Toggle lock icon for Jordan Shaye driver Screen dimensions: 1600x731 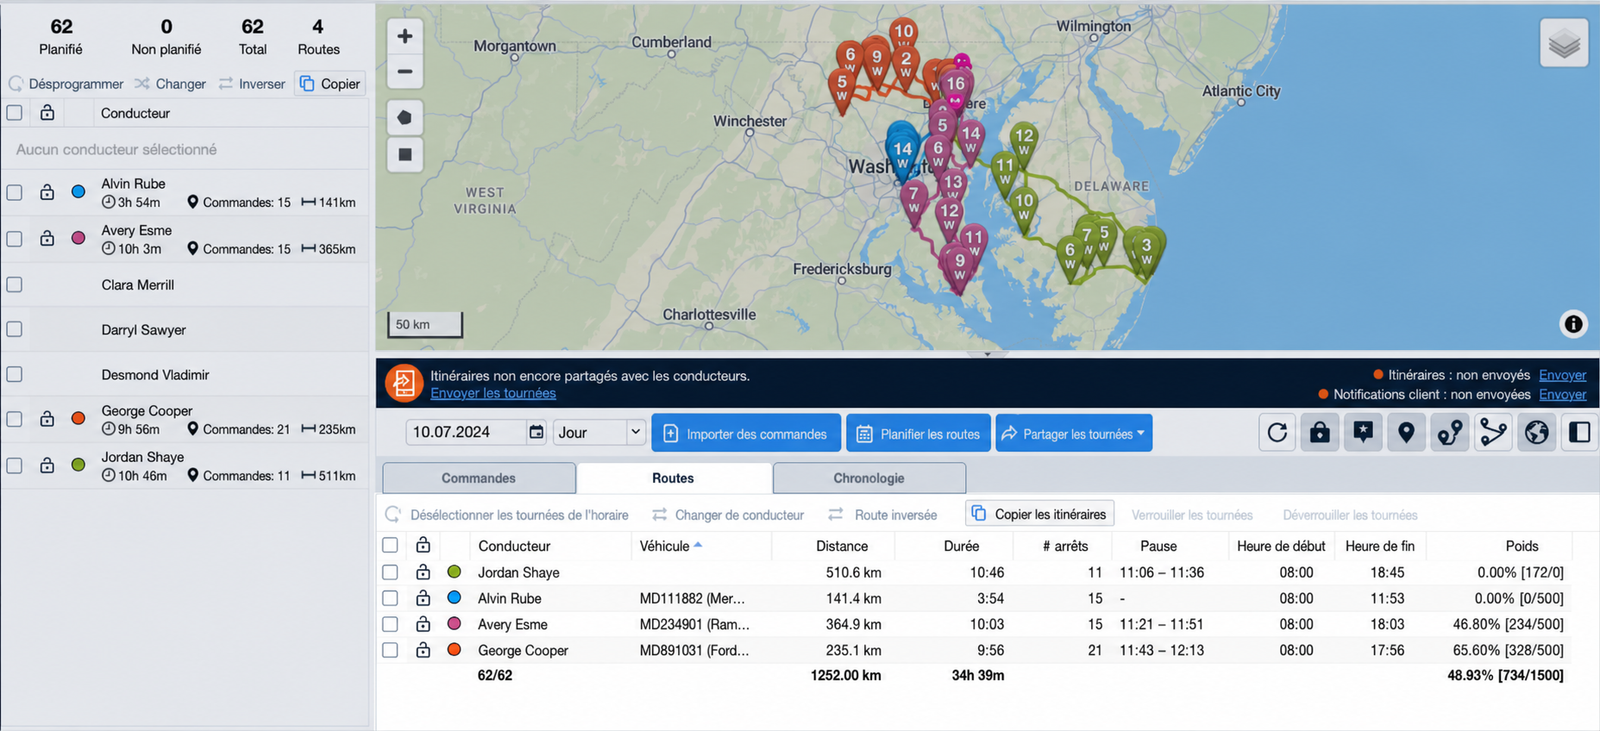[47, 465]
